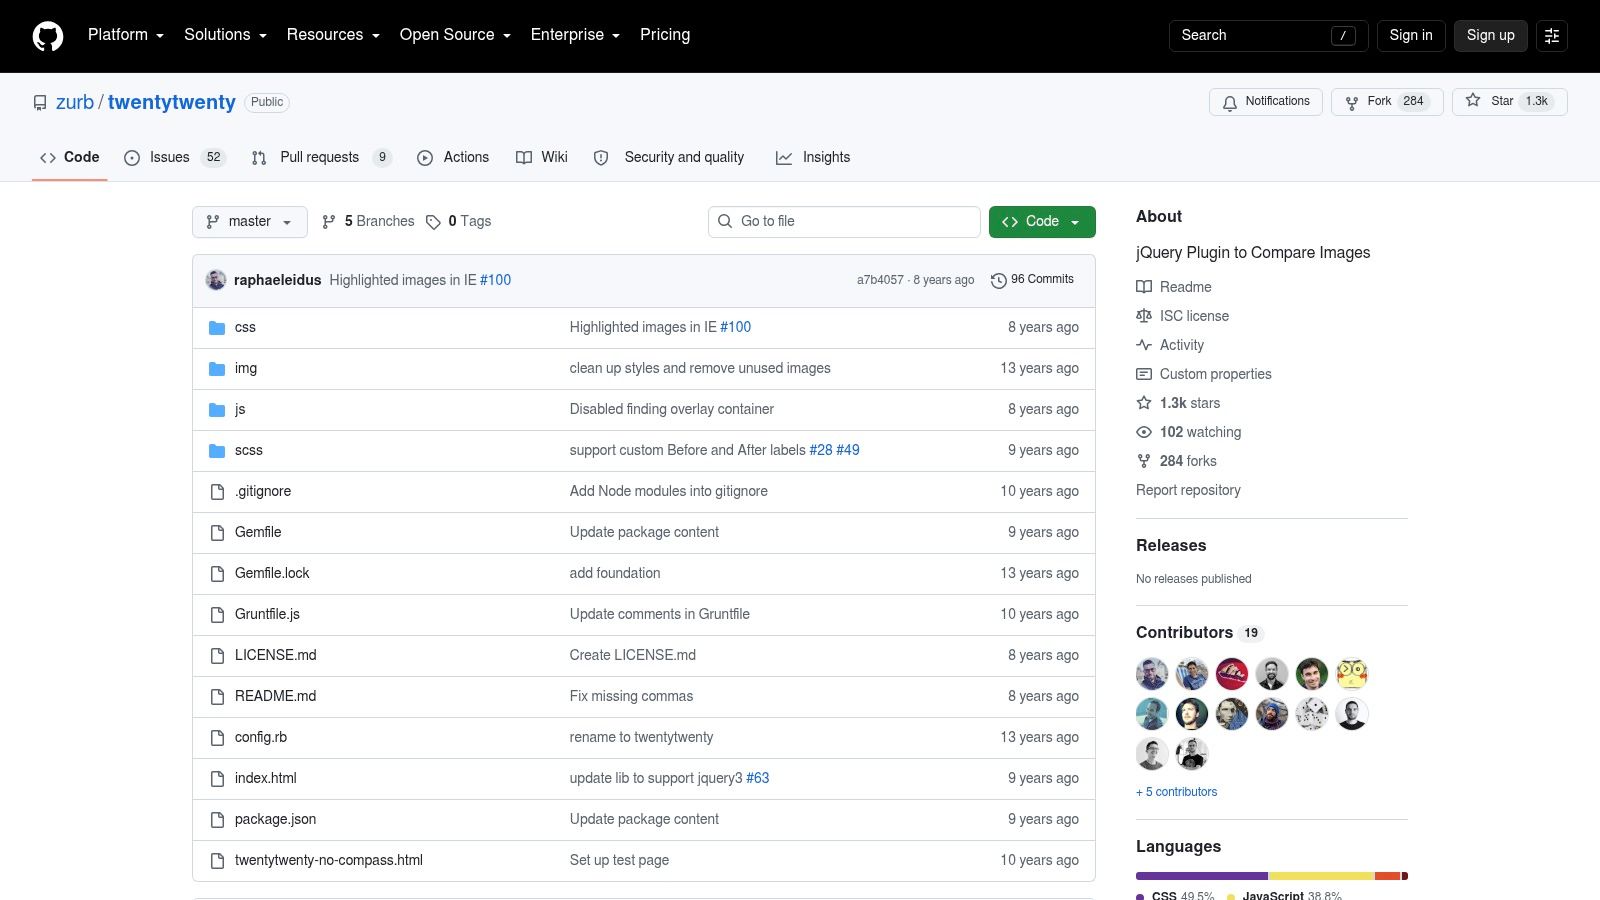
Task: Click the commit history clock icon
Action: (x=998, y=280)
